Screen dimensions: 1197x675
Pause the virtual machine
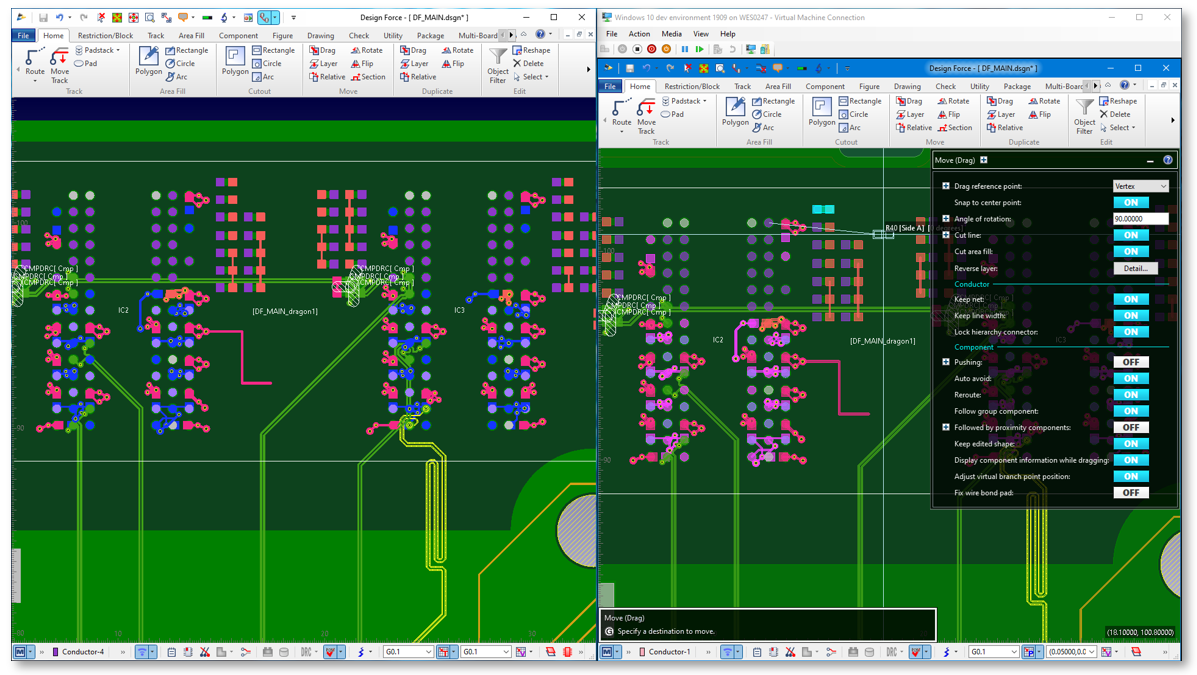click(685, 49)
